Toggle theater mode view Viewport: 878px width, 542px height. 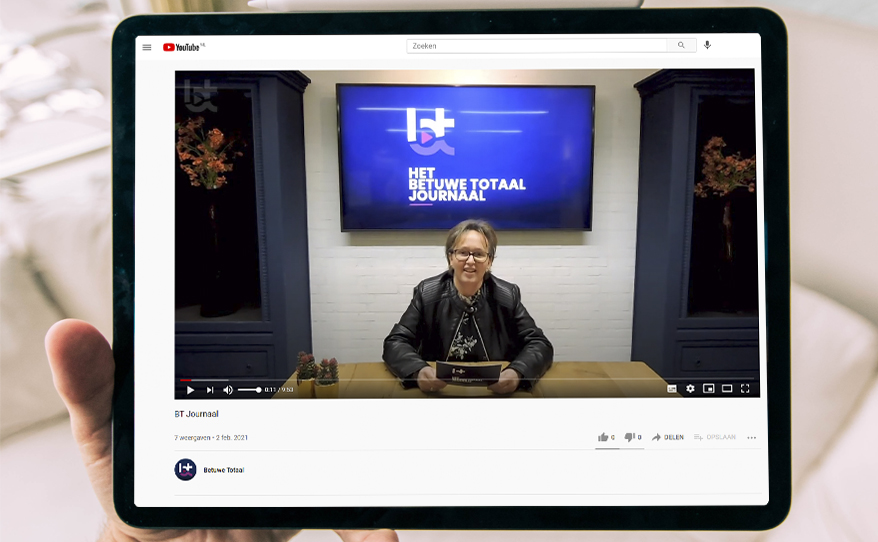click(727, 389)
